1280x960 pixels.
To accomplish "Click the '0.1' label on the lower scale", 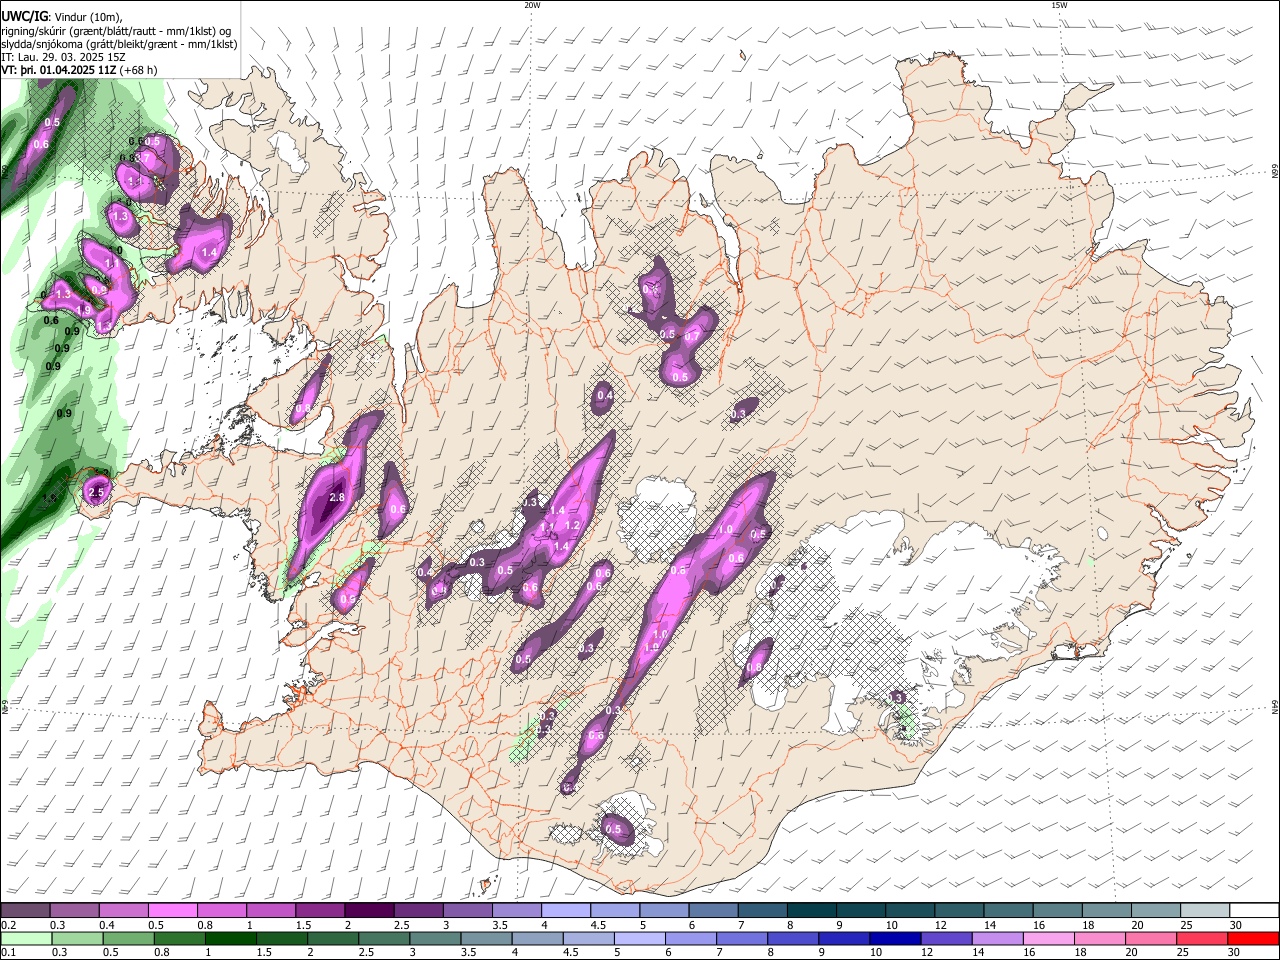I will 8,951.
